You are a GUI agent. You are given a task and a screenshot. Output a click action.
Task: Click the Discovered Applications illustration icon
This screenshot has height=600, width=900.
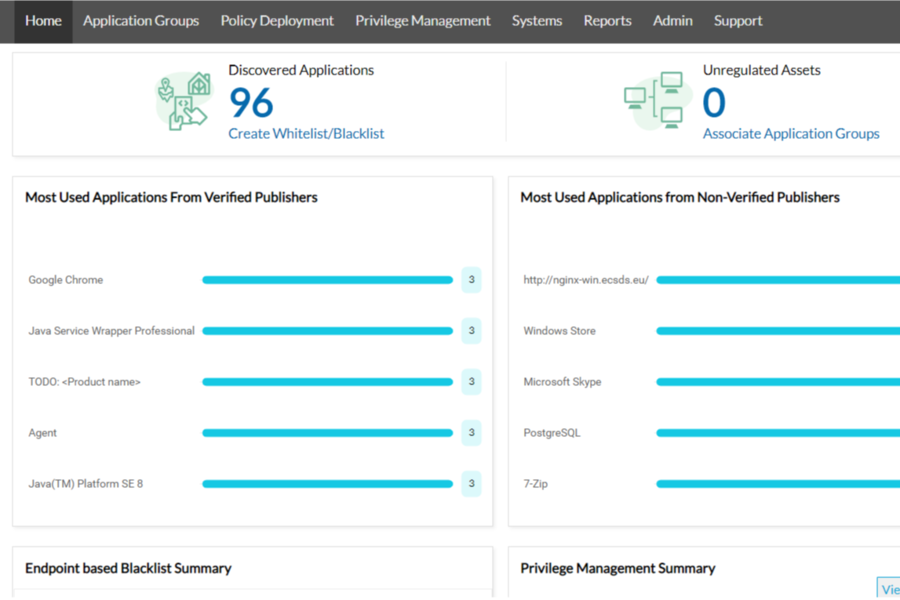click(184, 101)
